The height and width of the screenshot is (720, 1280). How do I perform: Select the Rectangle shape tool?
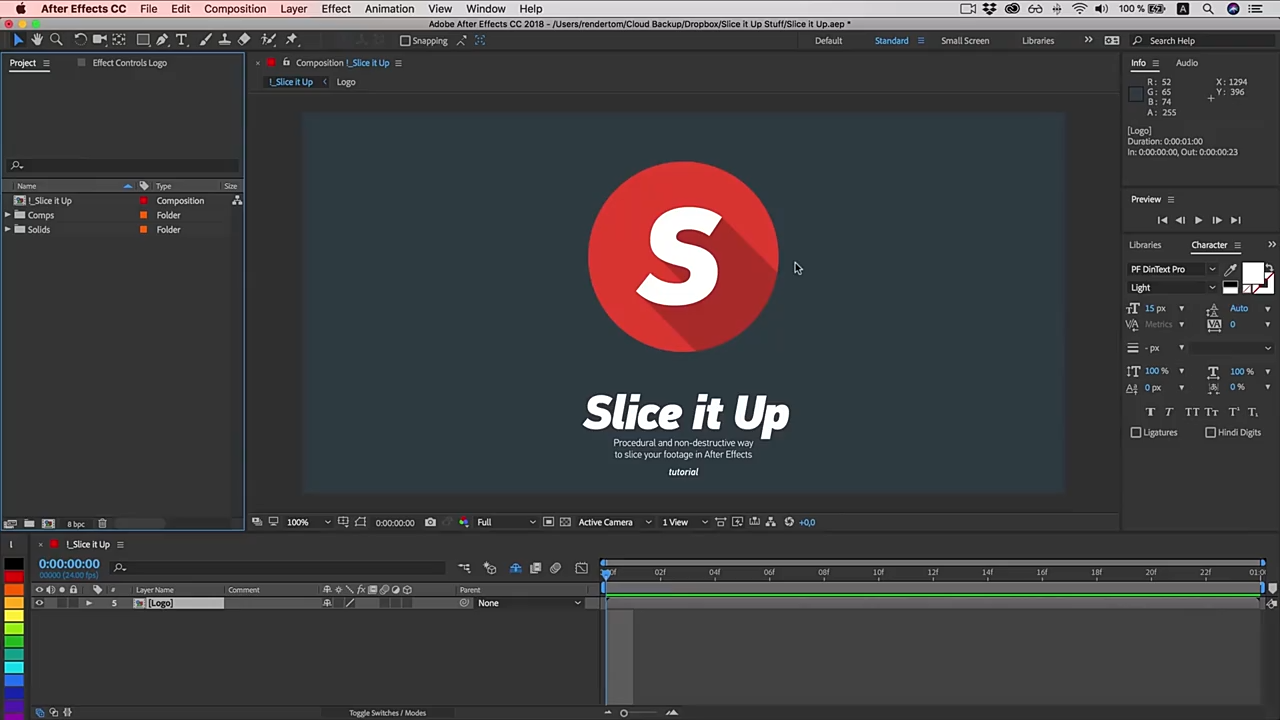click(143, 40)
